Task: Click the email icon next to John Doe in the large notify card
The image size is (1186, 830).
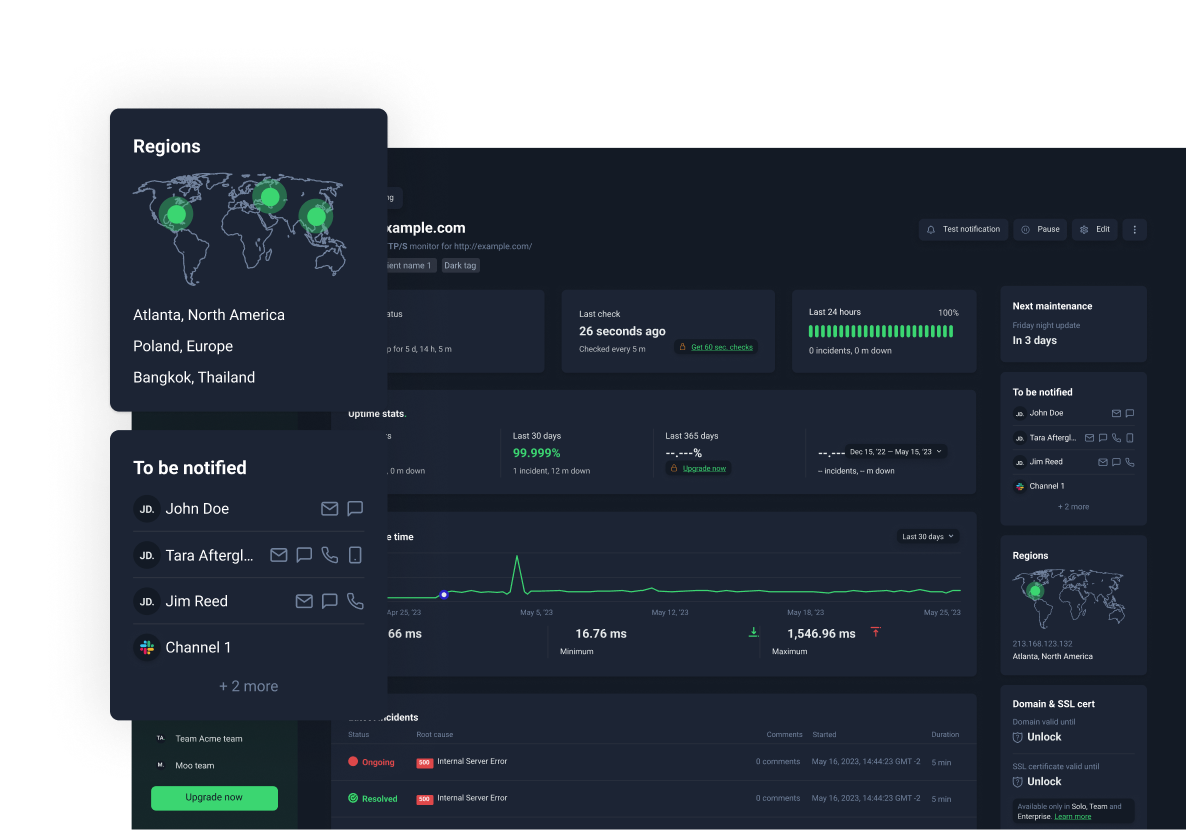Action: [329, 509]
